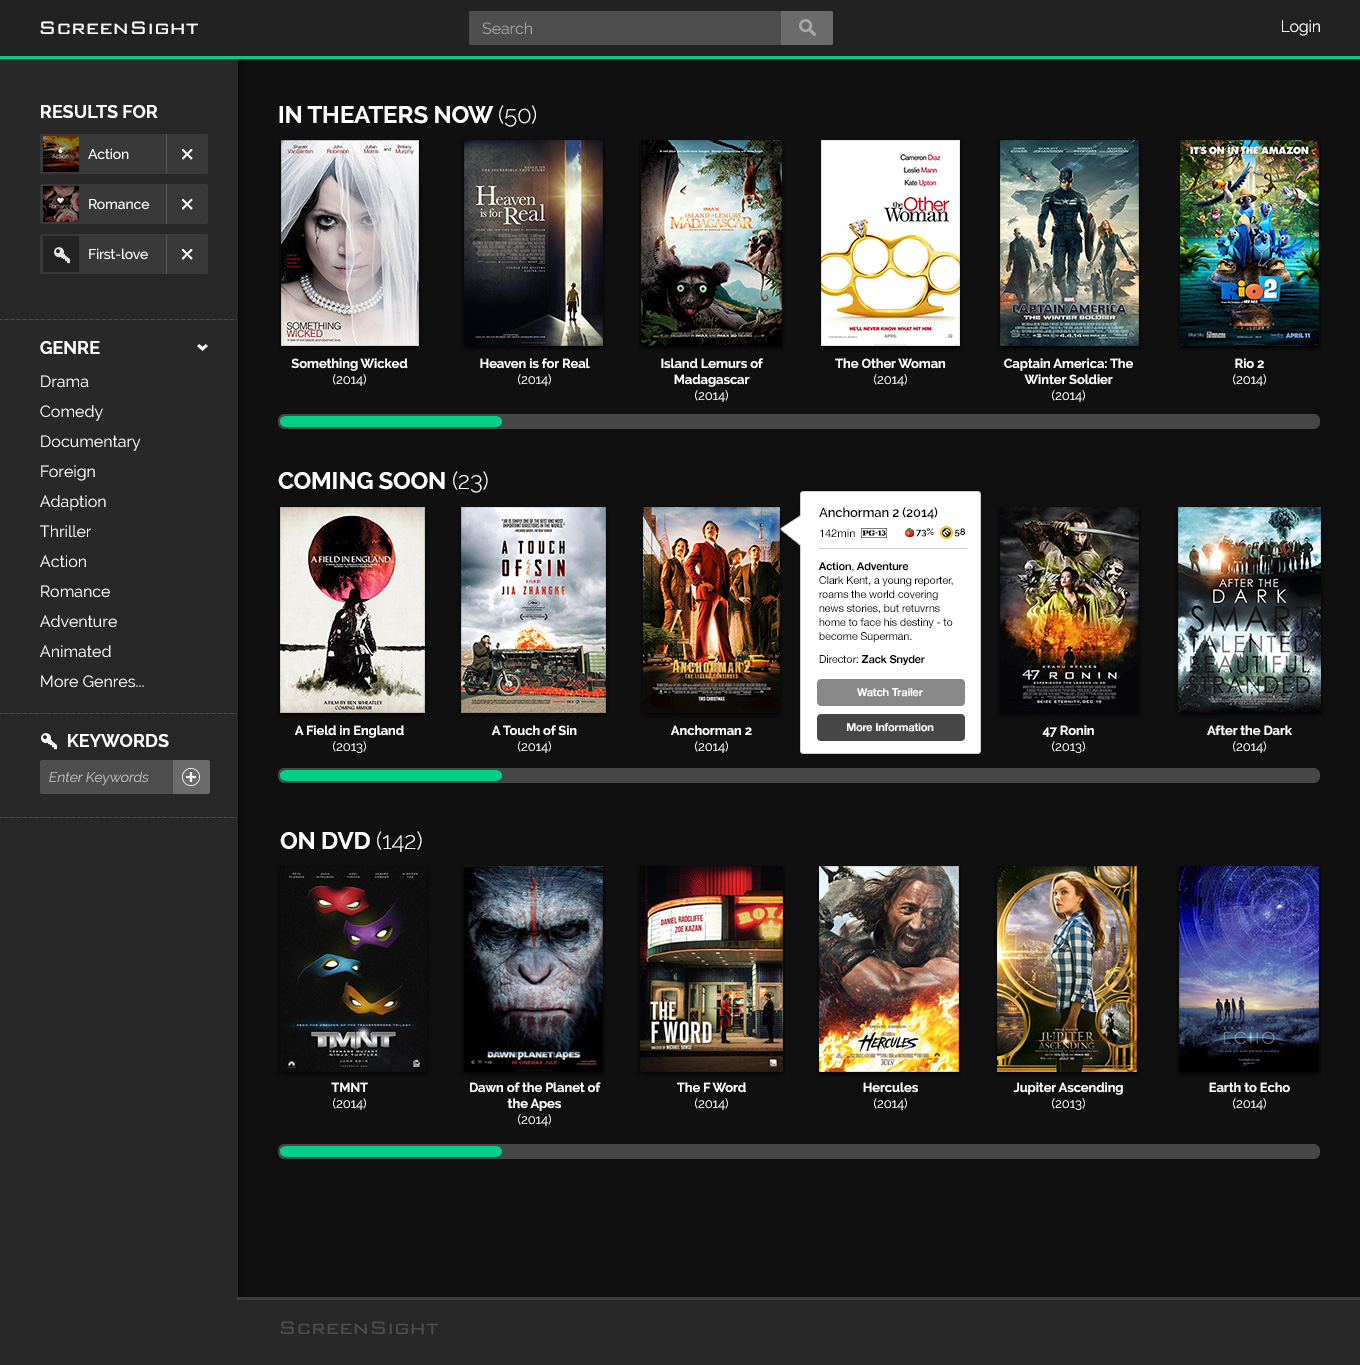The height and width of the screenshot is (1365, 1360).
Task: Open the After the Dark poster
Action: (1249, 610)
